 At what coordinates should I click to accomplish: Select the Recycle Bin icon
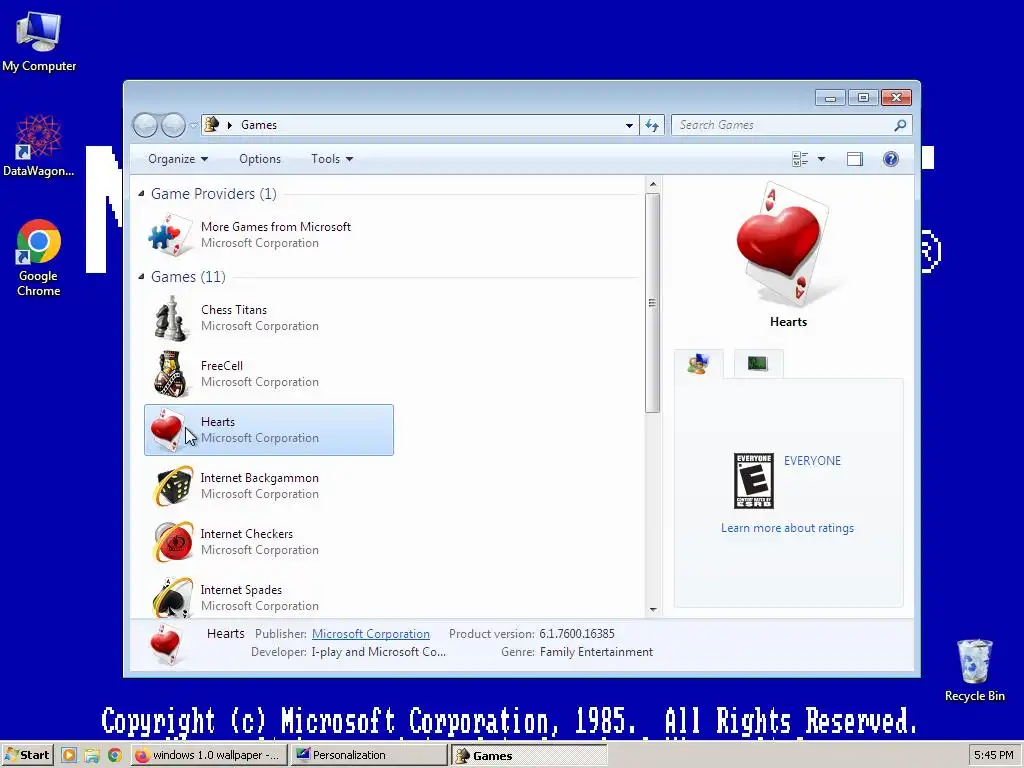coord(974,669)
